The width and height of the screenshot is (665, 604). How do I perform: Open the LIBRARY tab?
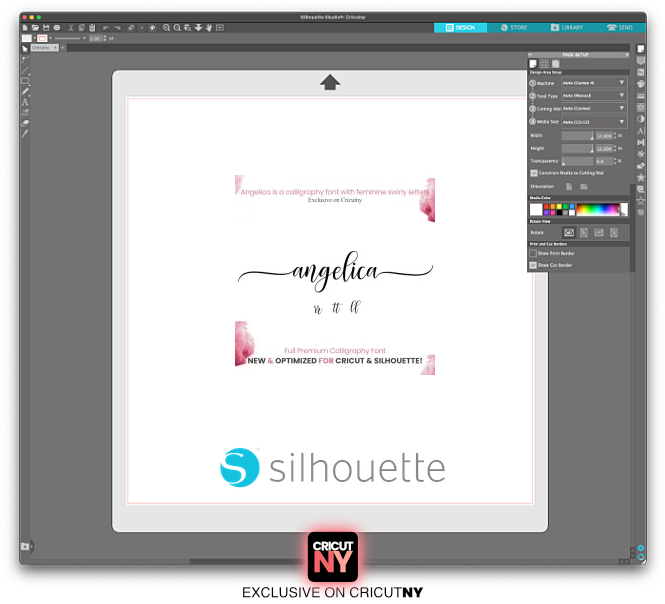click(567, 28)
